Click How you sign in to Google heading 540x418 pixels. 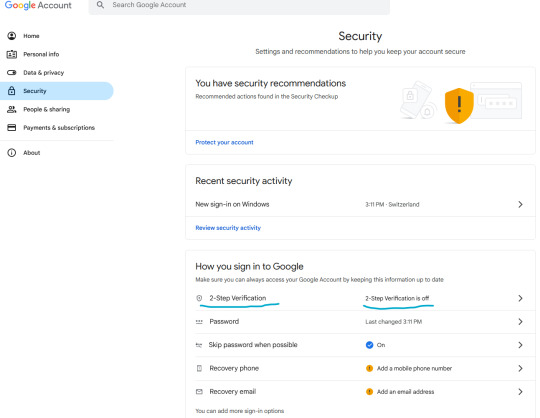tap(249, 267)
